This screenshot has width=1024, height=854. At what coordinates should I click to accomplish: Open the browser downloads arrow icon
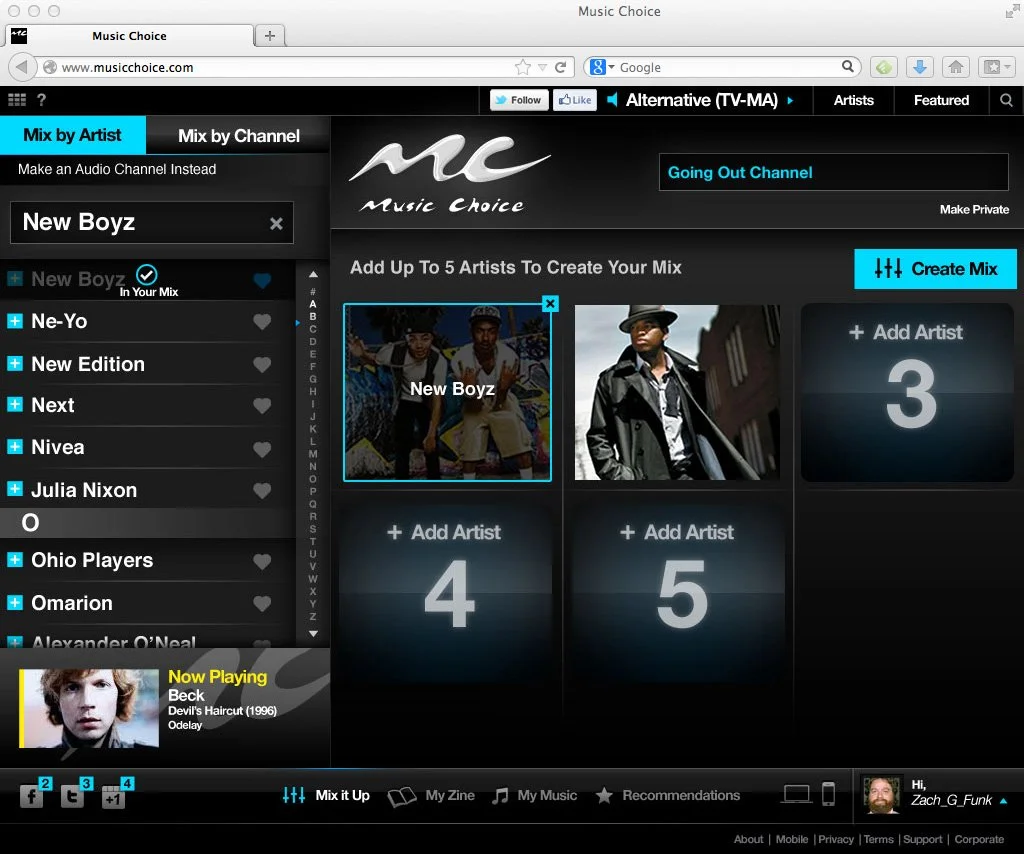click(920, 67)
